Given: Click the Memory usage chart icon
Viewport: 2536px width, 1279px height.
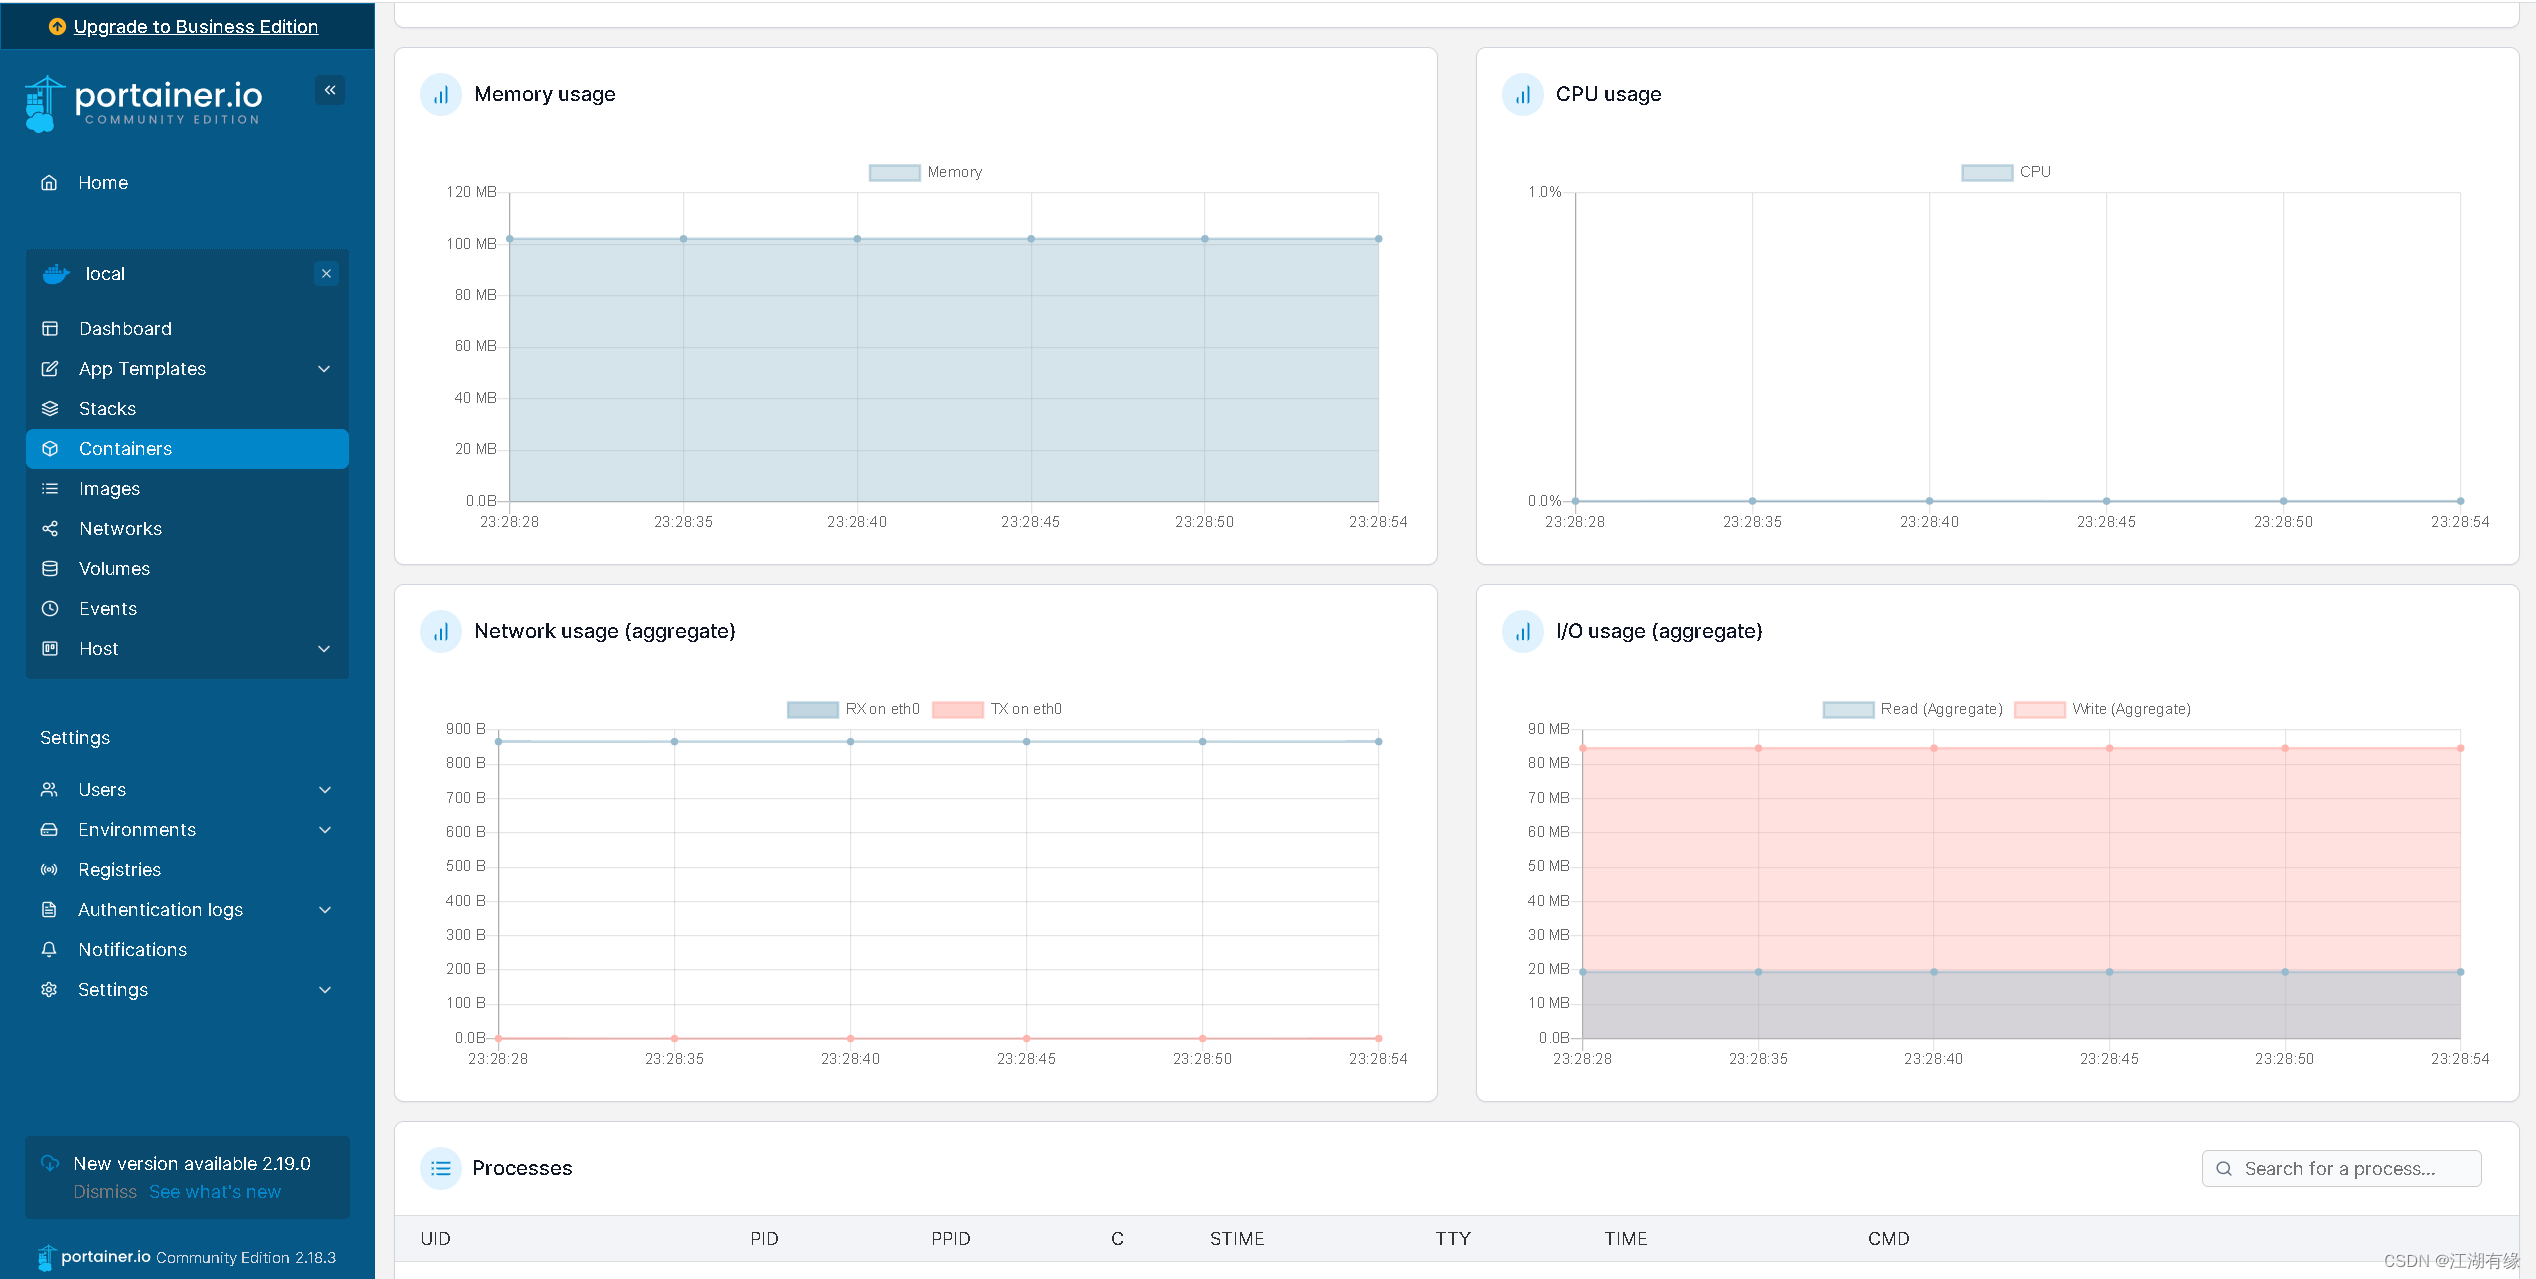Looking at the screenshot, I should (x=441, y=95).
